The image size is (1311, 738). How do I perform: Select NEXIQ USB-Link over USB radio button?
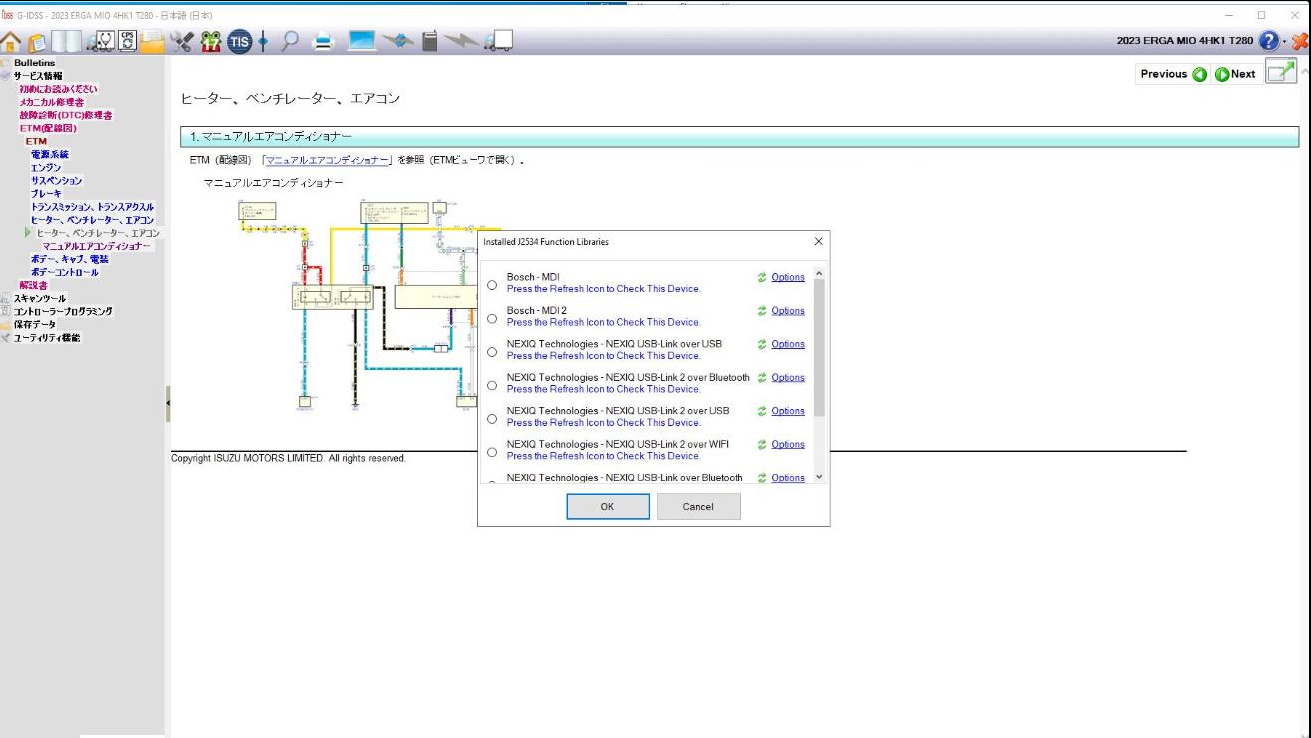point(492,352)
